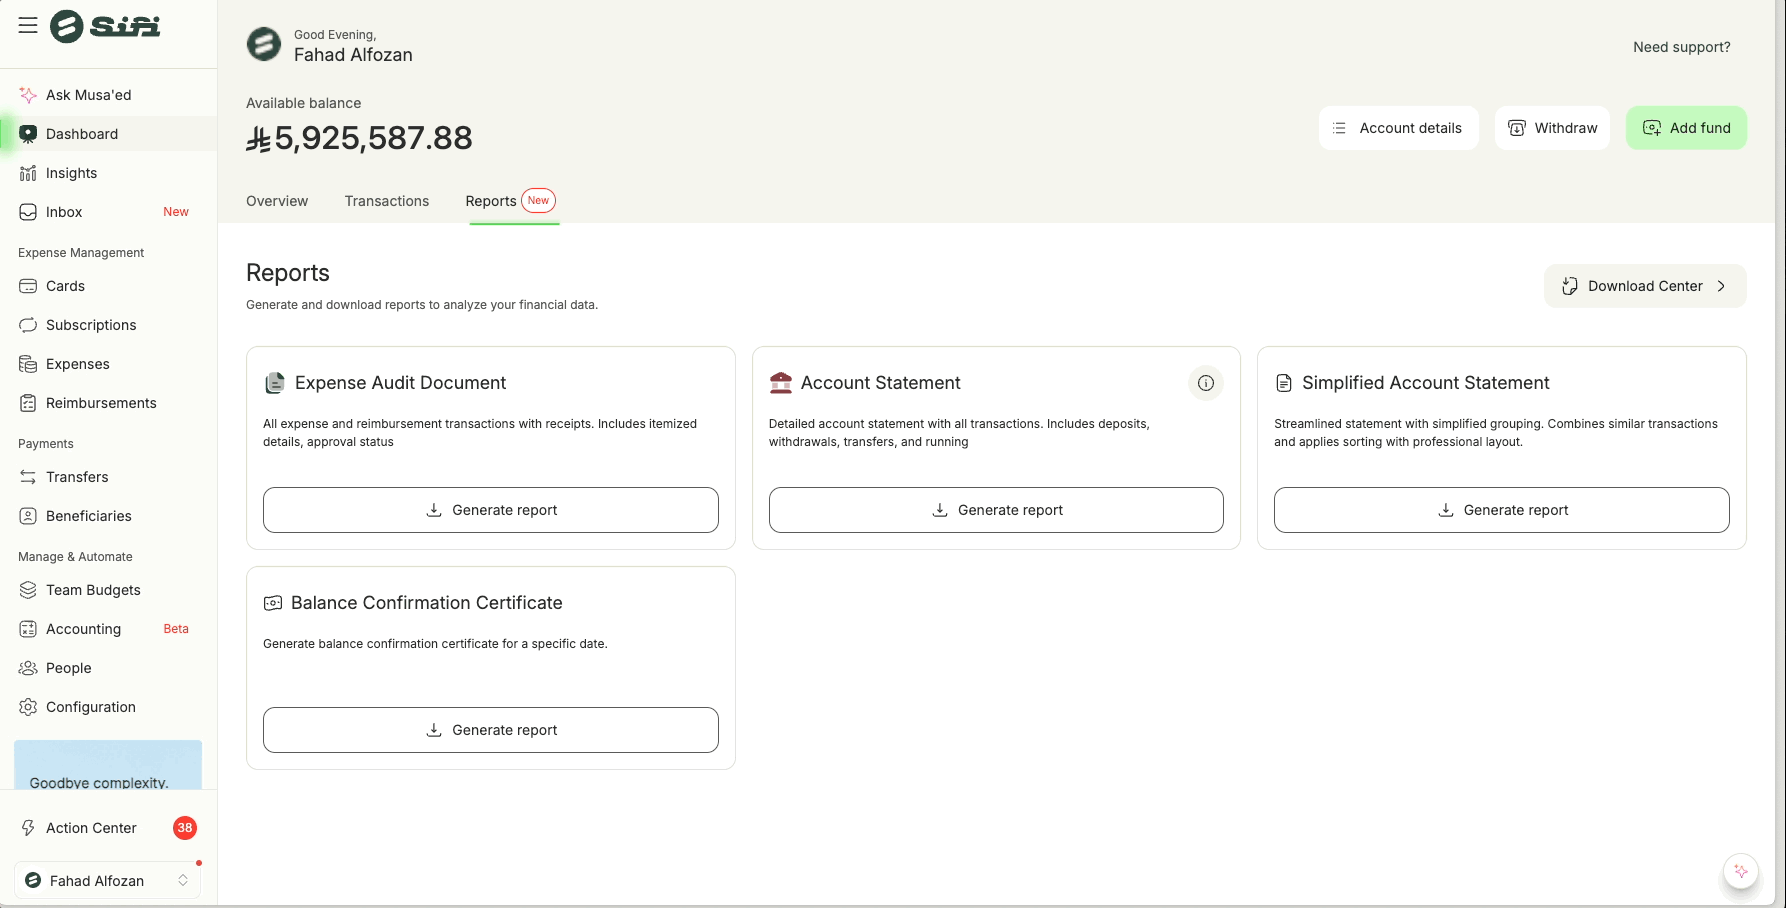Open the Action Center notifications
Screen dimensions: 1786x908
click(91, 828)
